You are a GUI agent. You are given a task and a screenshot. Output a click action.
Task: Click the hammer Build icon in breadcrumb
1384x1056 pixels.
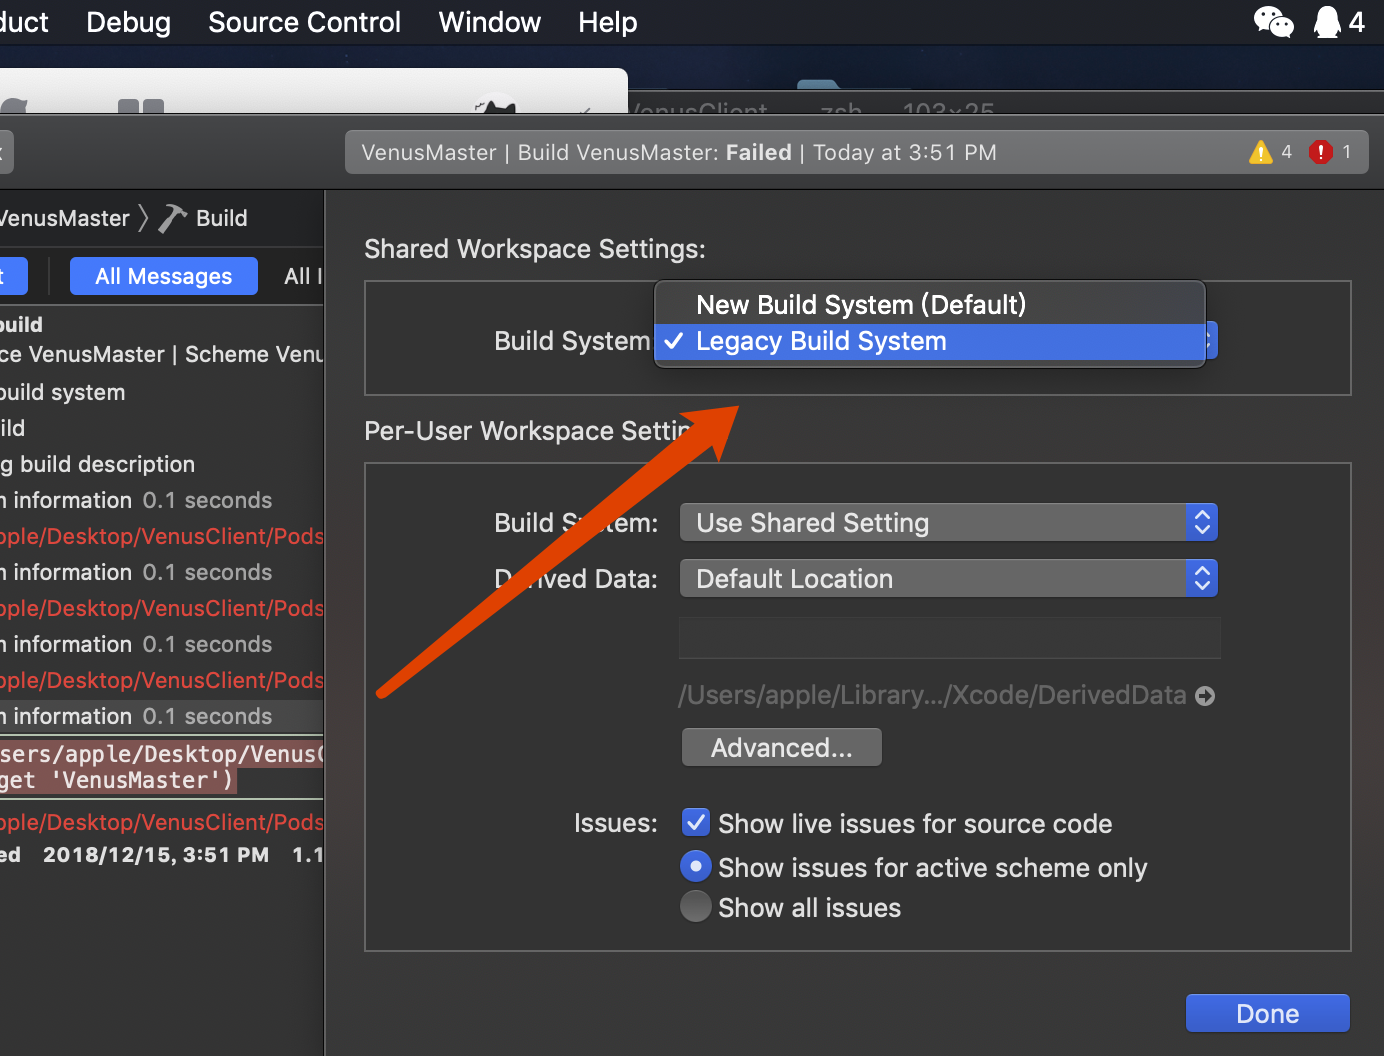coord(173,218)
